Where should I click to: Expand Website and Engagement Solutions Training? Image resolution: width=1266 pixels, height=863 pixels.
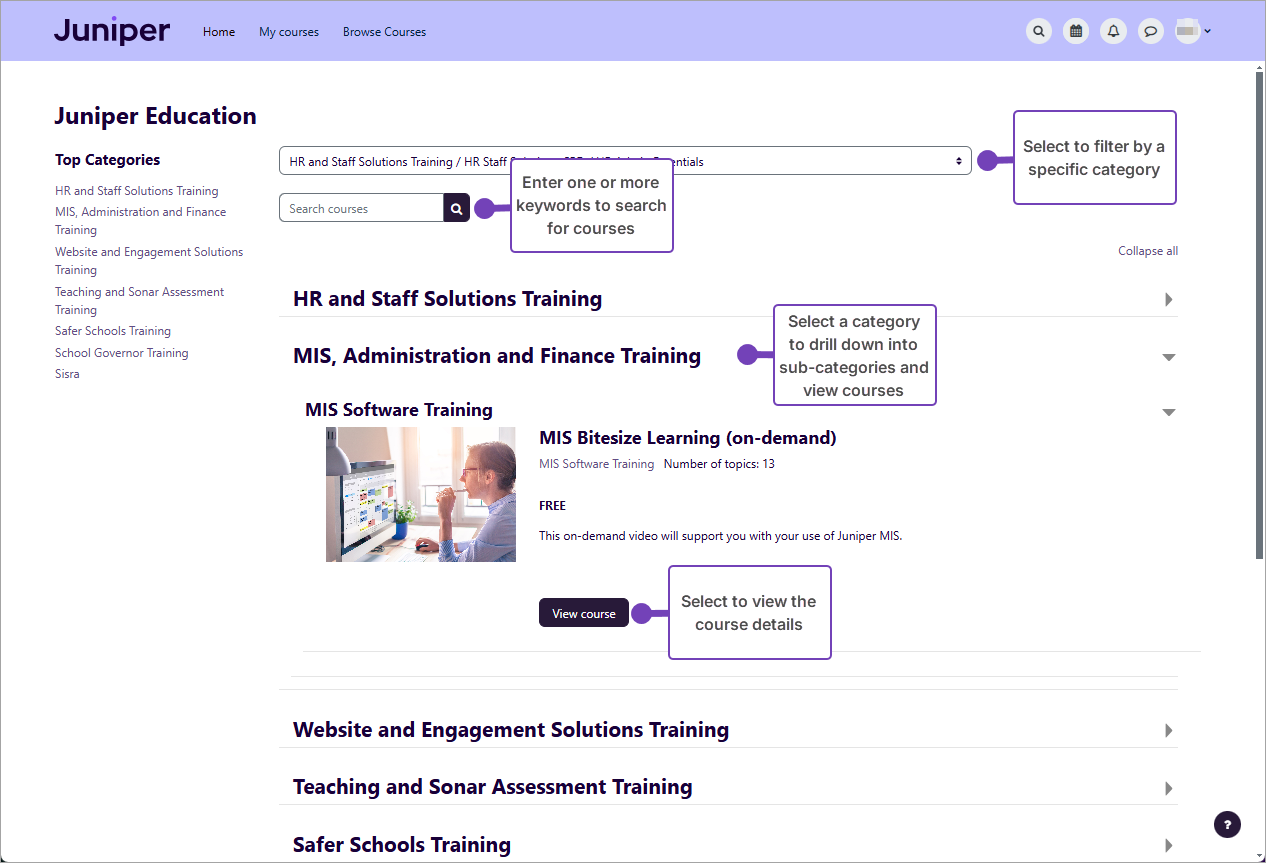click(x=1168, y=730)
